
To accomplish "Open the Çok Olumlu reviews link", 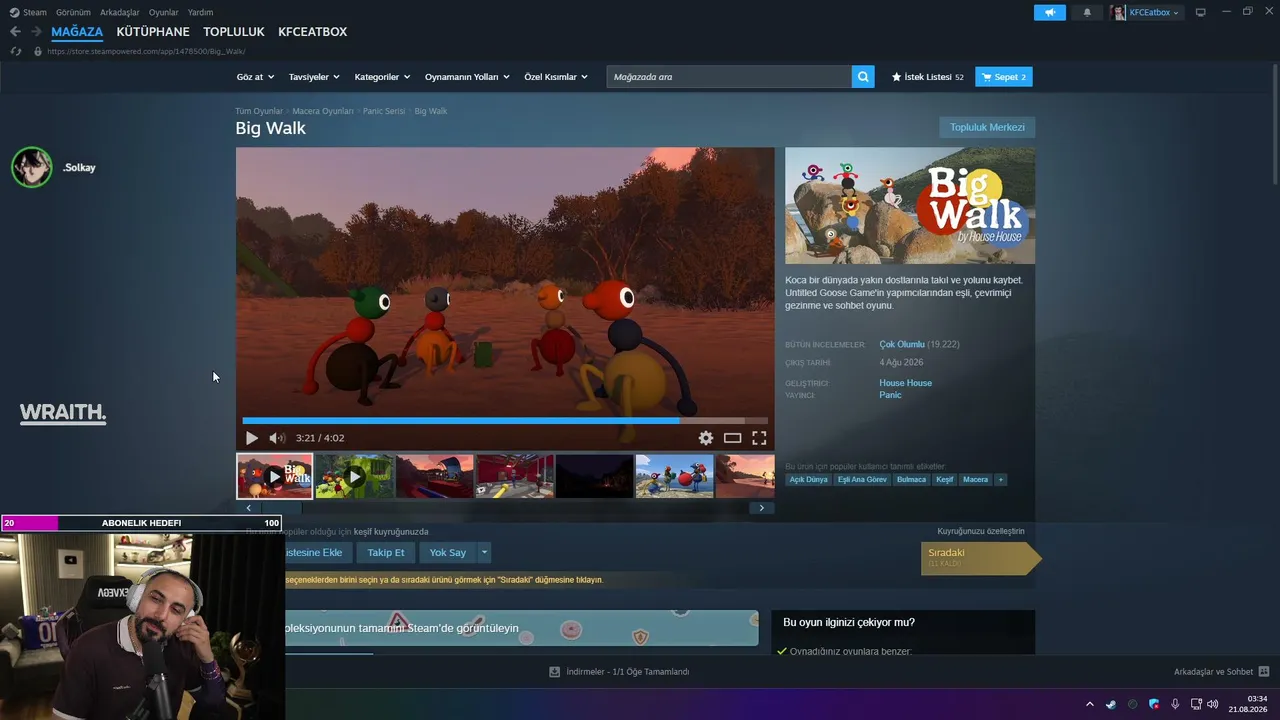I will click(902, 344).
